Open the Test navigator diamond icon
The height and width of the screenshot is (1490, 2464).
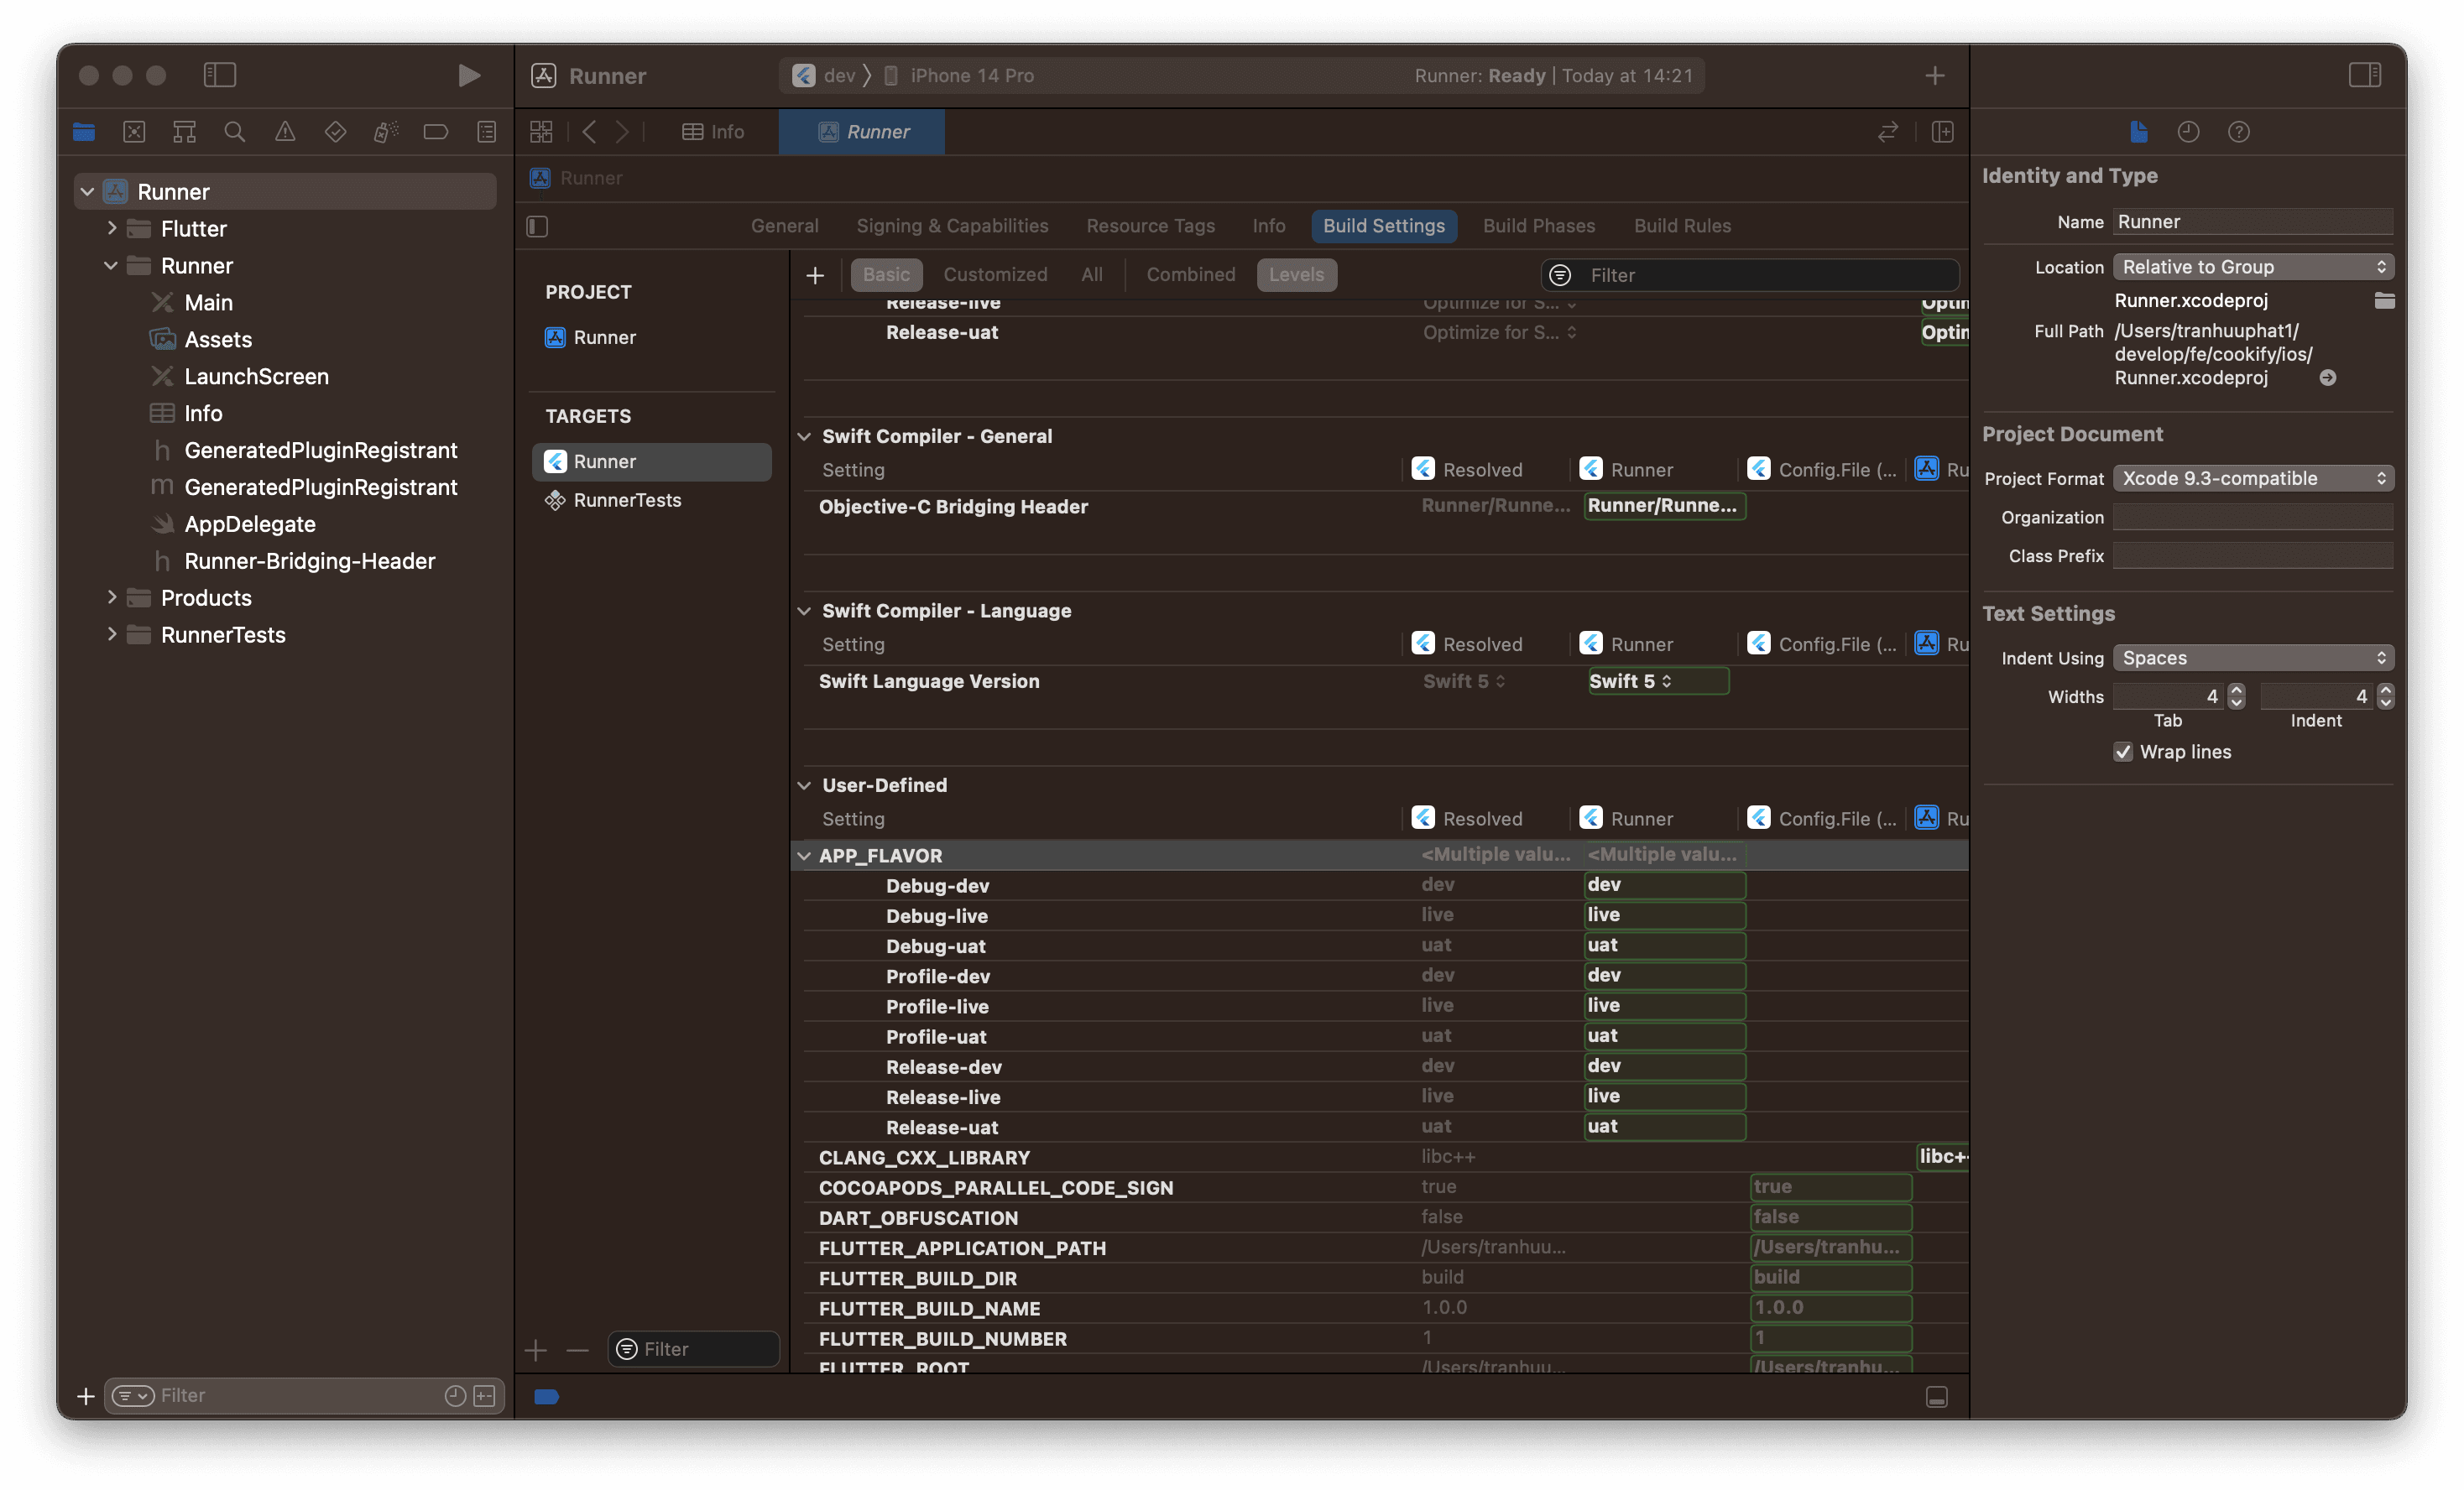tap(335, 131)
